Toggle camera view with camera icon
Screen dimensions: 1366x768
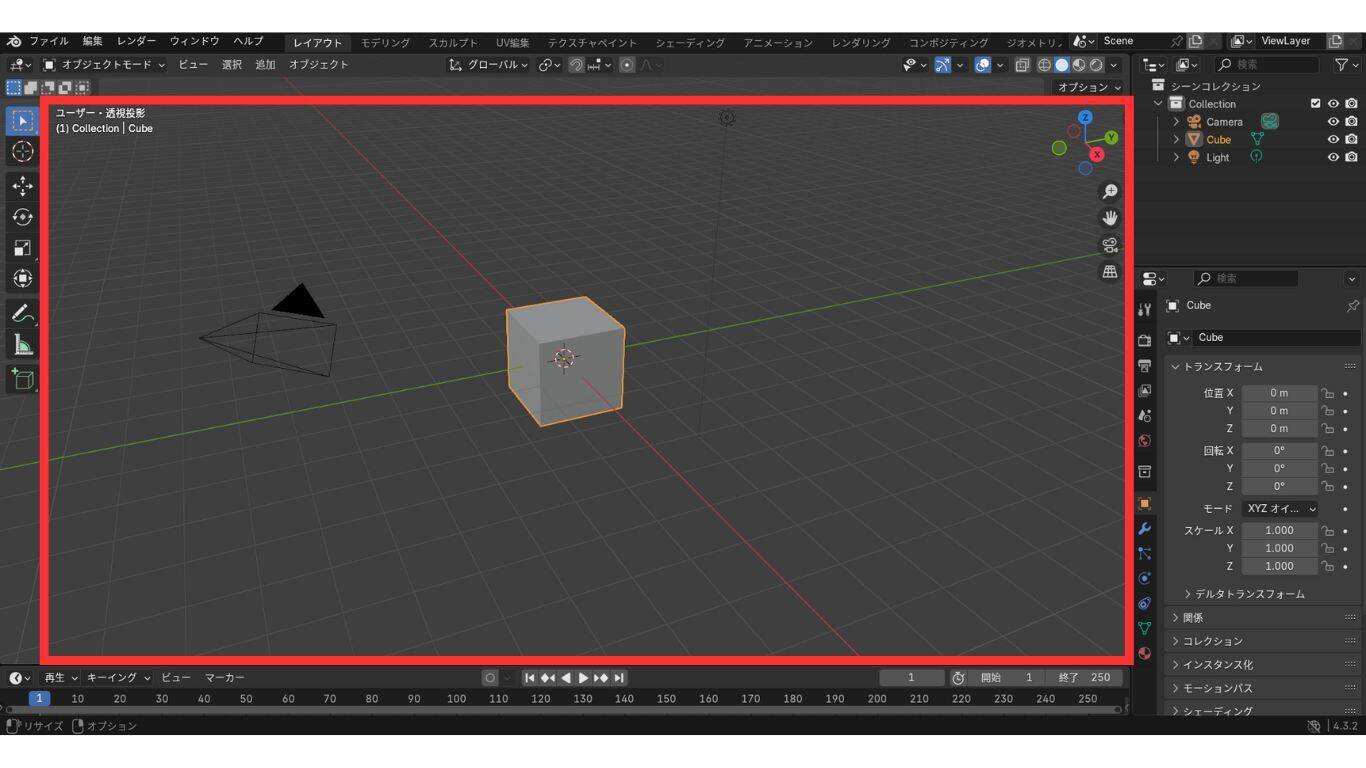point(1109,245)
